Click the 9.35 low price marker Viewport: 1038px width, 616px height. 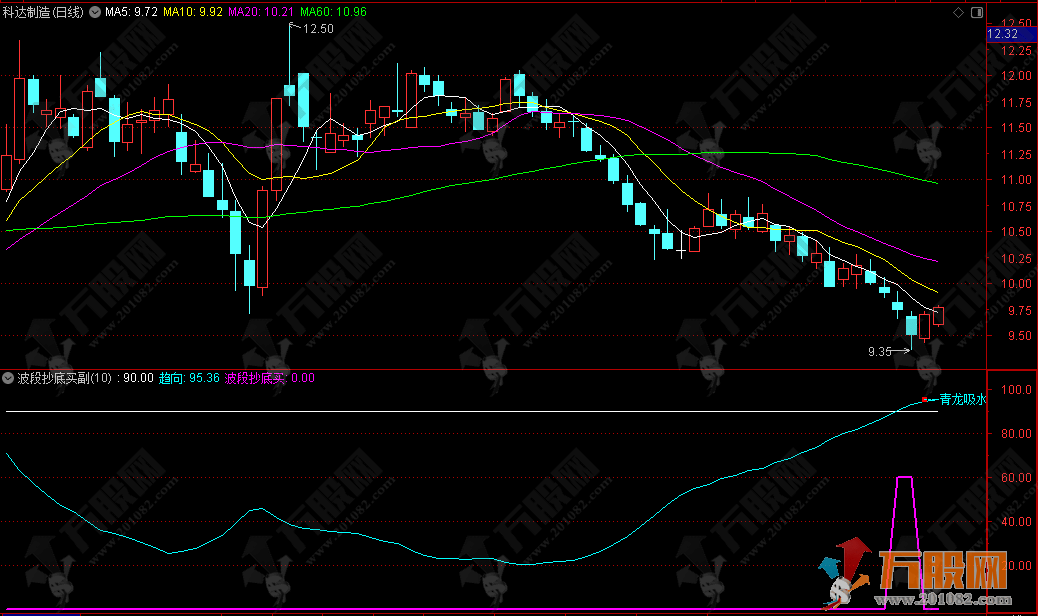[x=880, y=351]
